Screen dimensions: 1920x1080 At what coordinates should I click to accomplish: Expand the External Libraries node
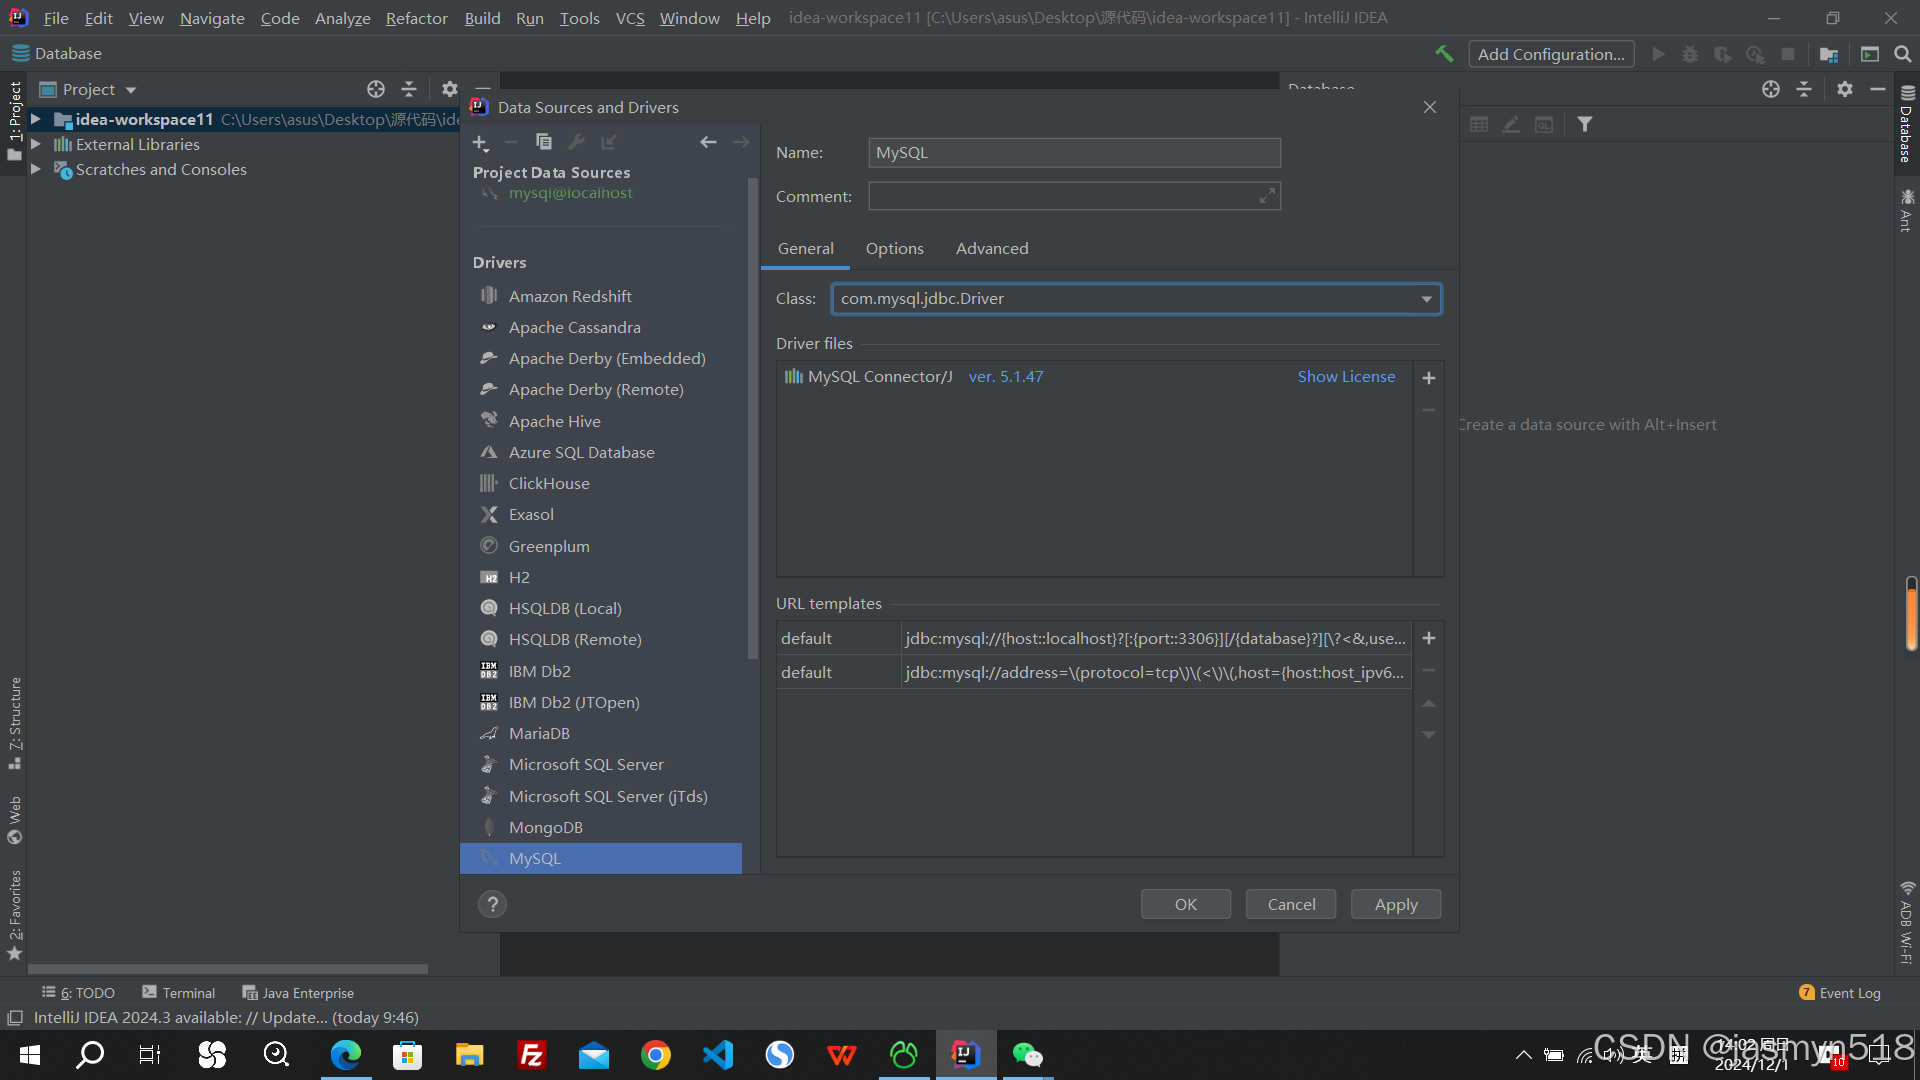pyautogui.click(x=36, y=144)
